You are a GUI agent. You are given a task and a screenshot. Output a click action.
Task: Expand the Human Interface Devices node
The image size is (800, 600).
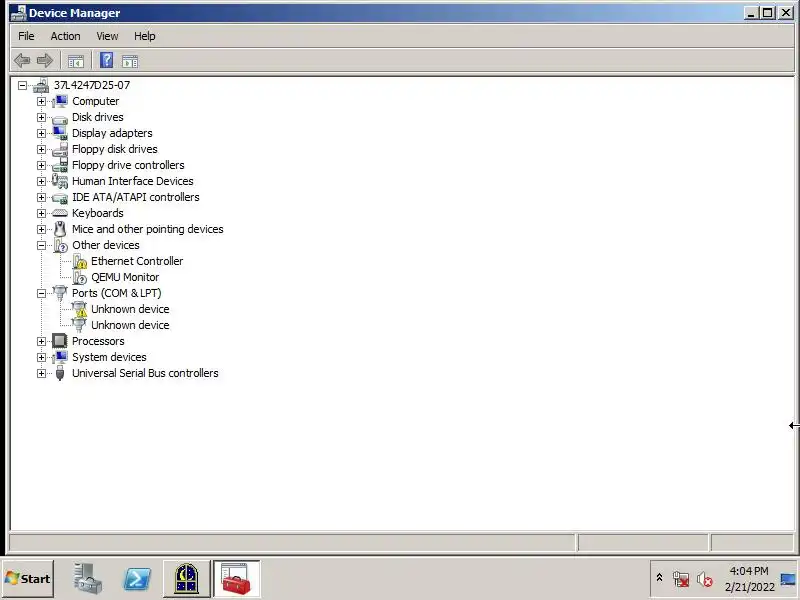click(x=41, y=181)
